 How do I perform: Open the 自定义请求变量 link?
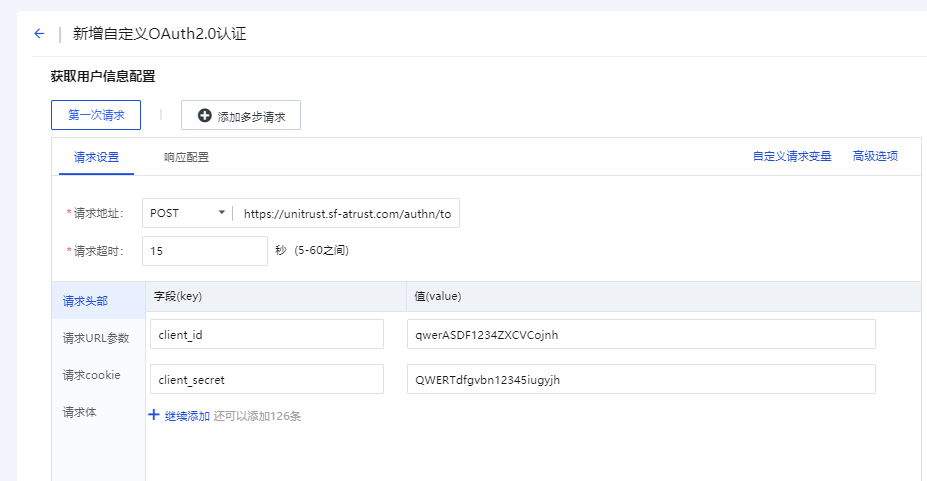[792, 156]
